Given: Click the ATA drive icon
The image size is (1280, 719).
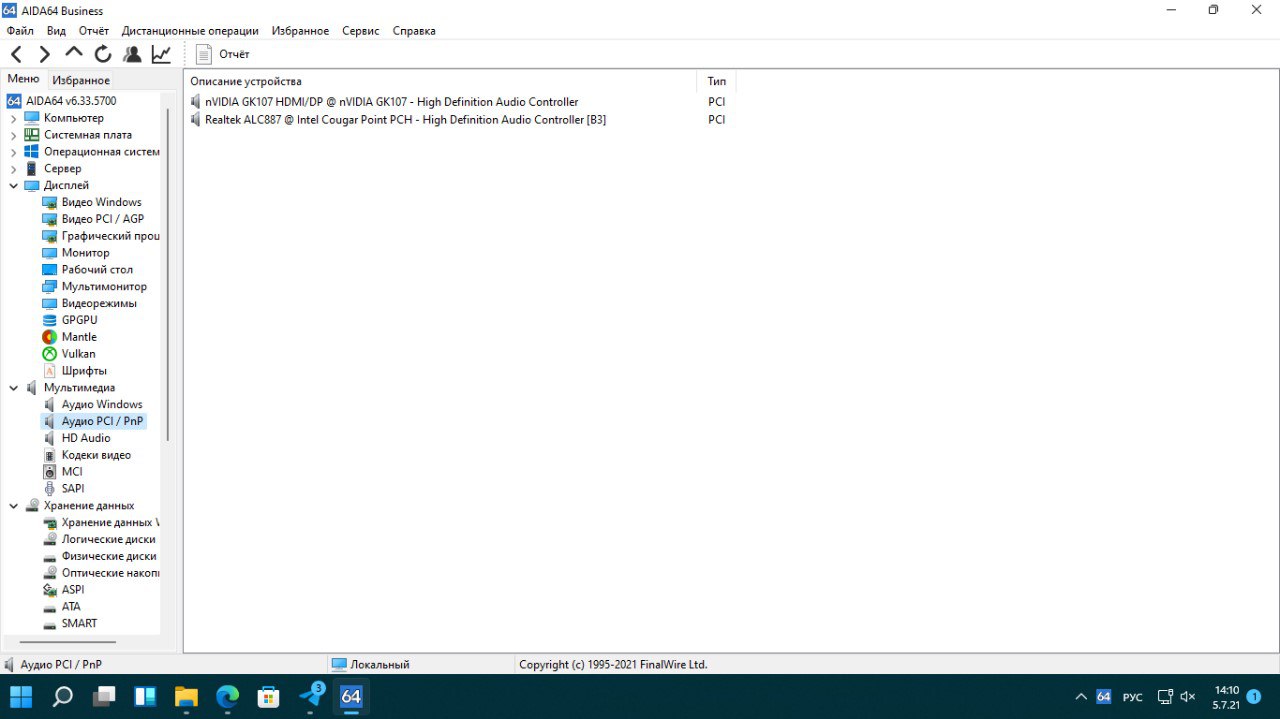Looking at the screenshot, I should (50, 607).
